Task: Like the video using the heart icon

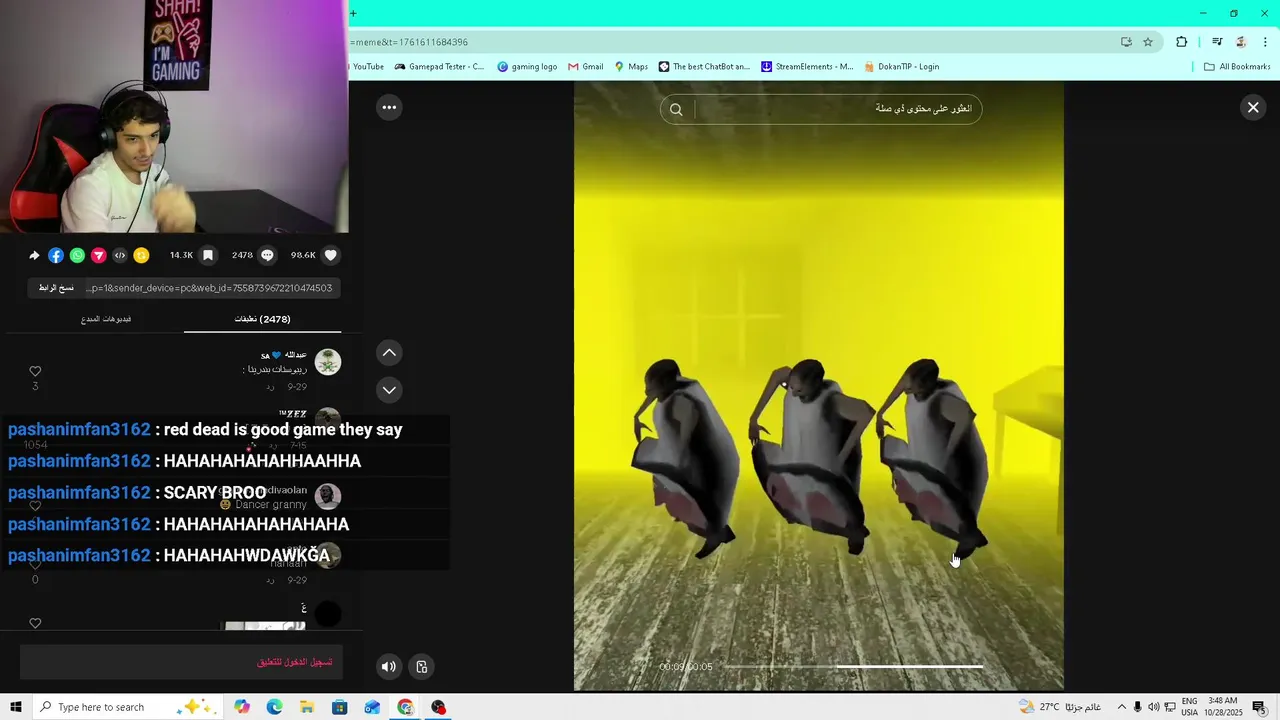Action: (x=331, y=255)
